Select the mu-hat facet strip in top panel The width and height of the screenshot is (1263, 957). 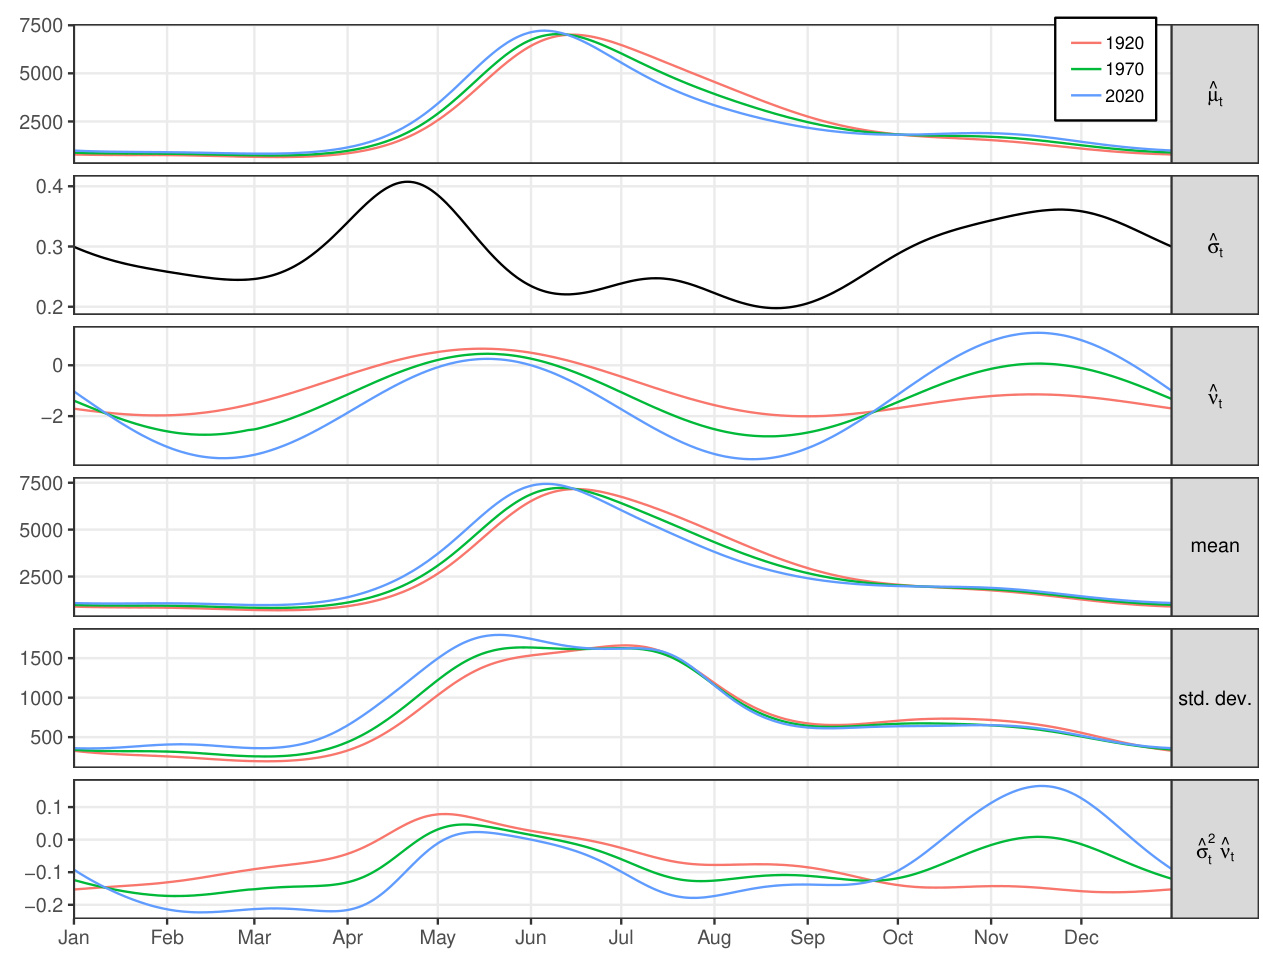pos(1214,94)
